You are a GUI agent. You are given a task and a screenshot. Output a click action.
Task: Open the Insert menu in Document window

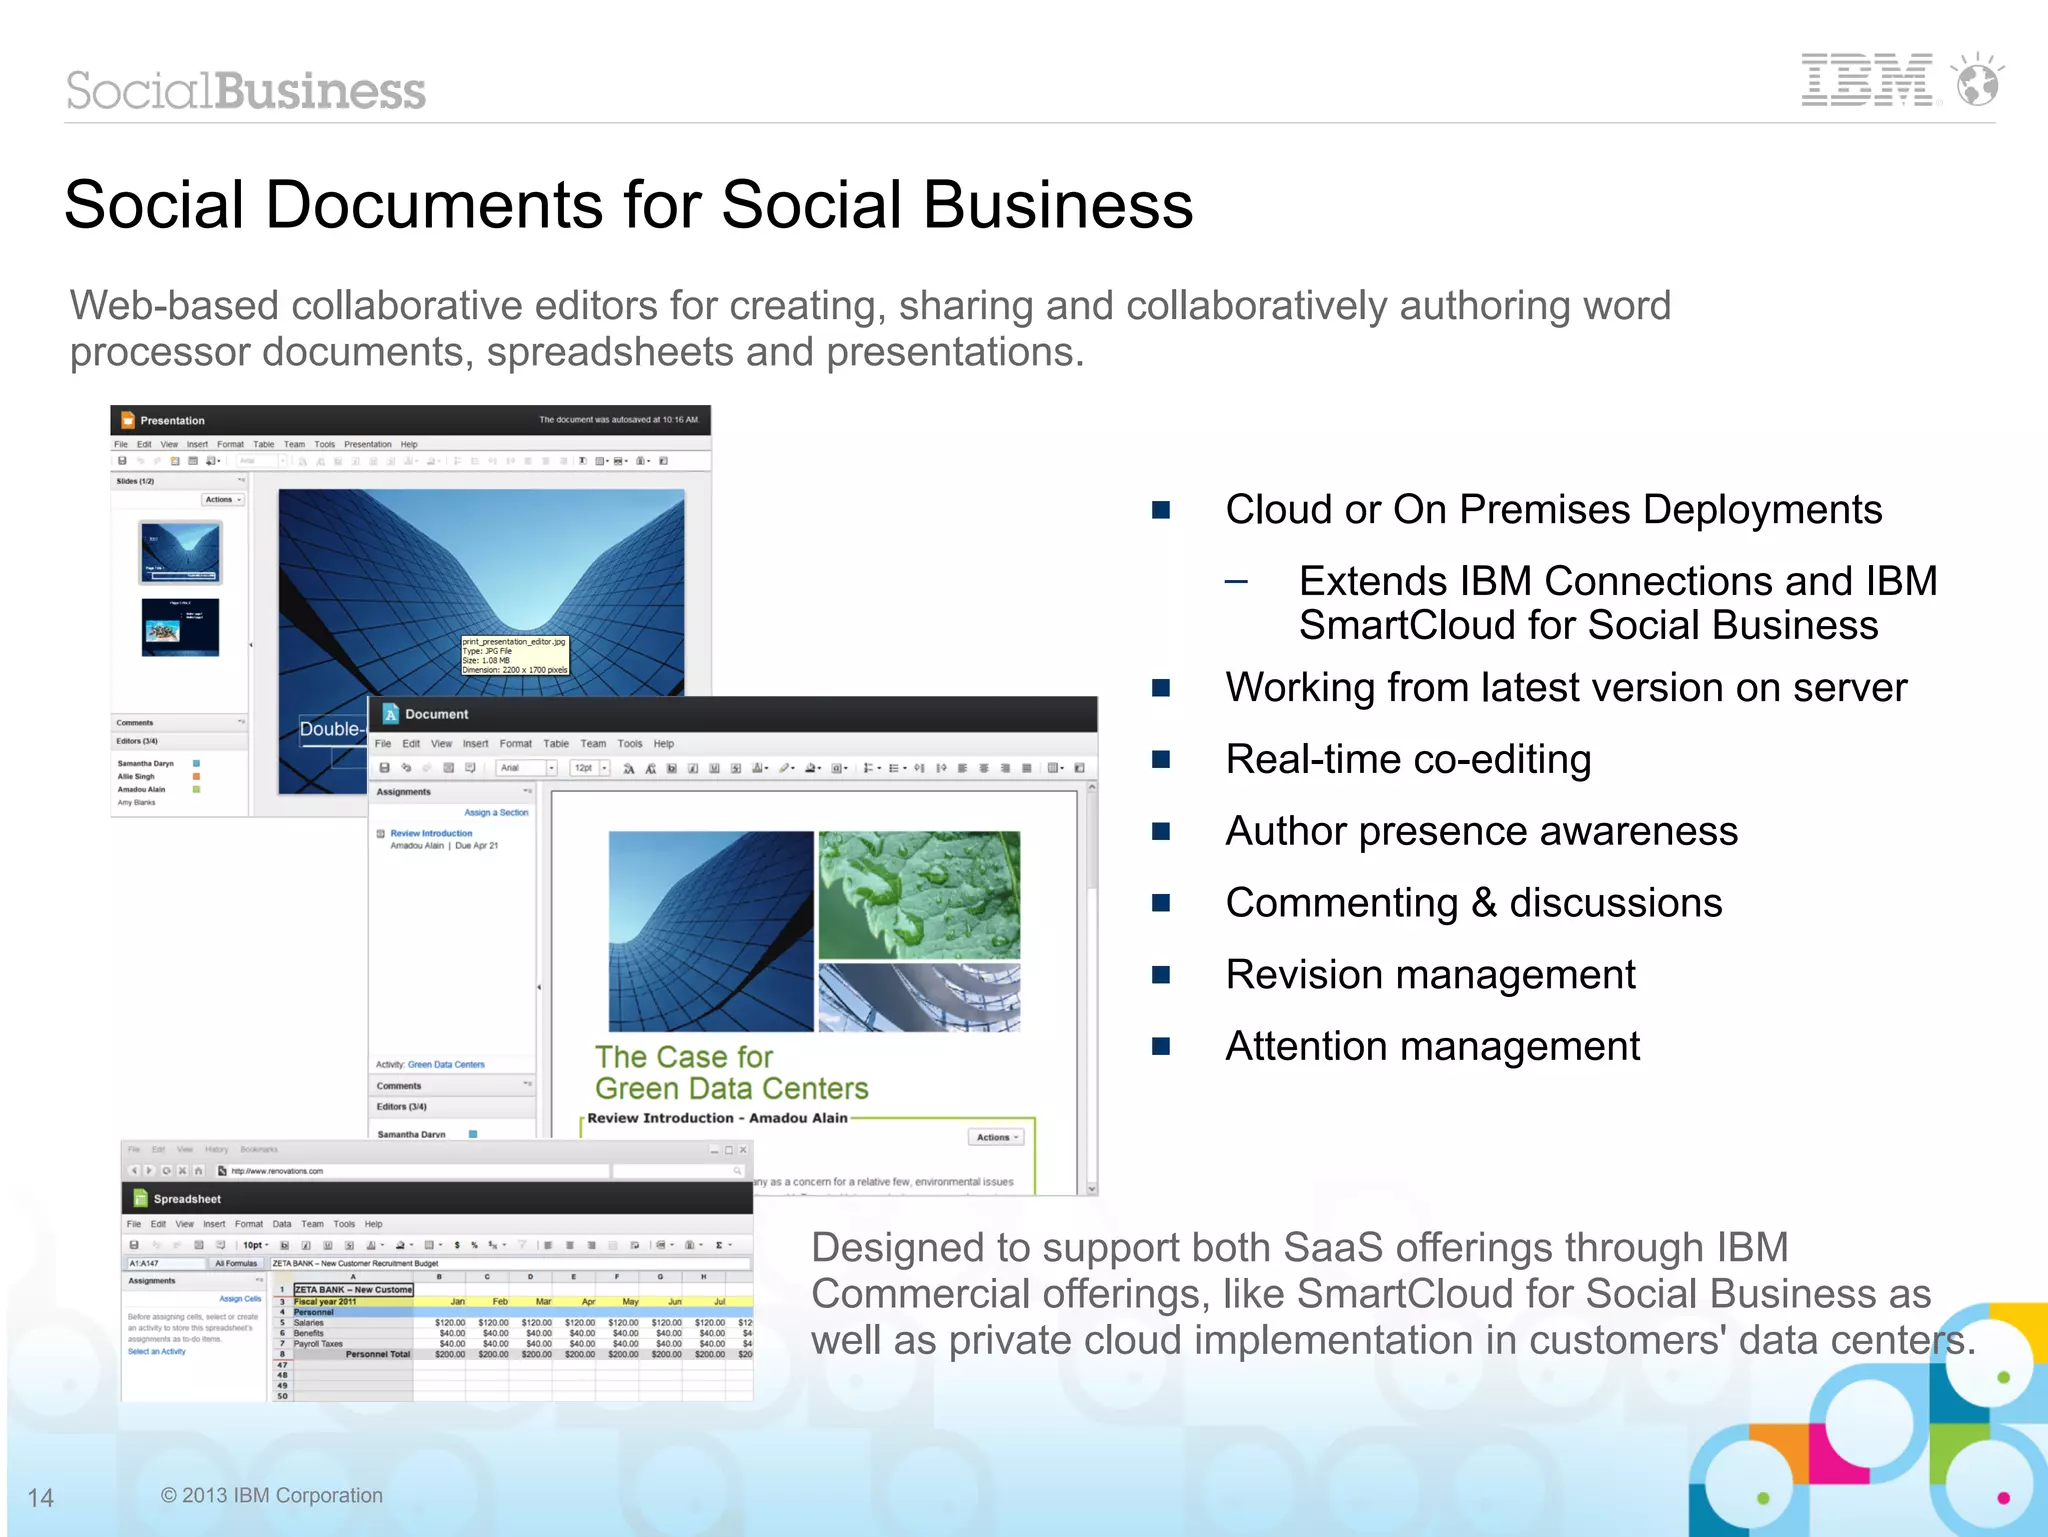[x=475, y=743]
